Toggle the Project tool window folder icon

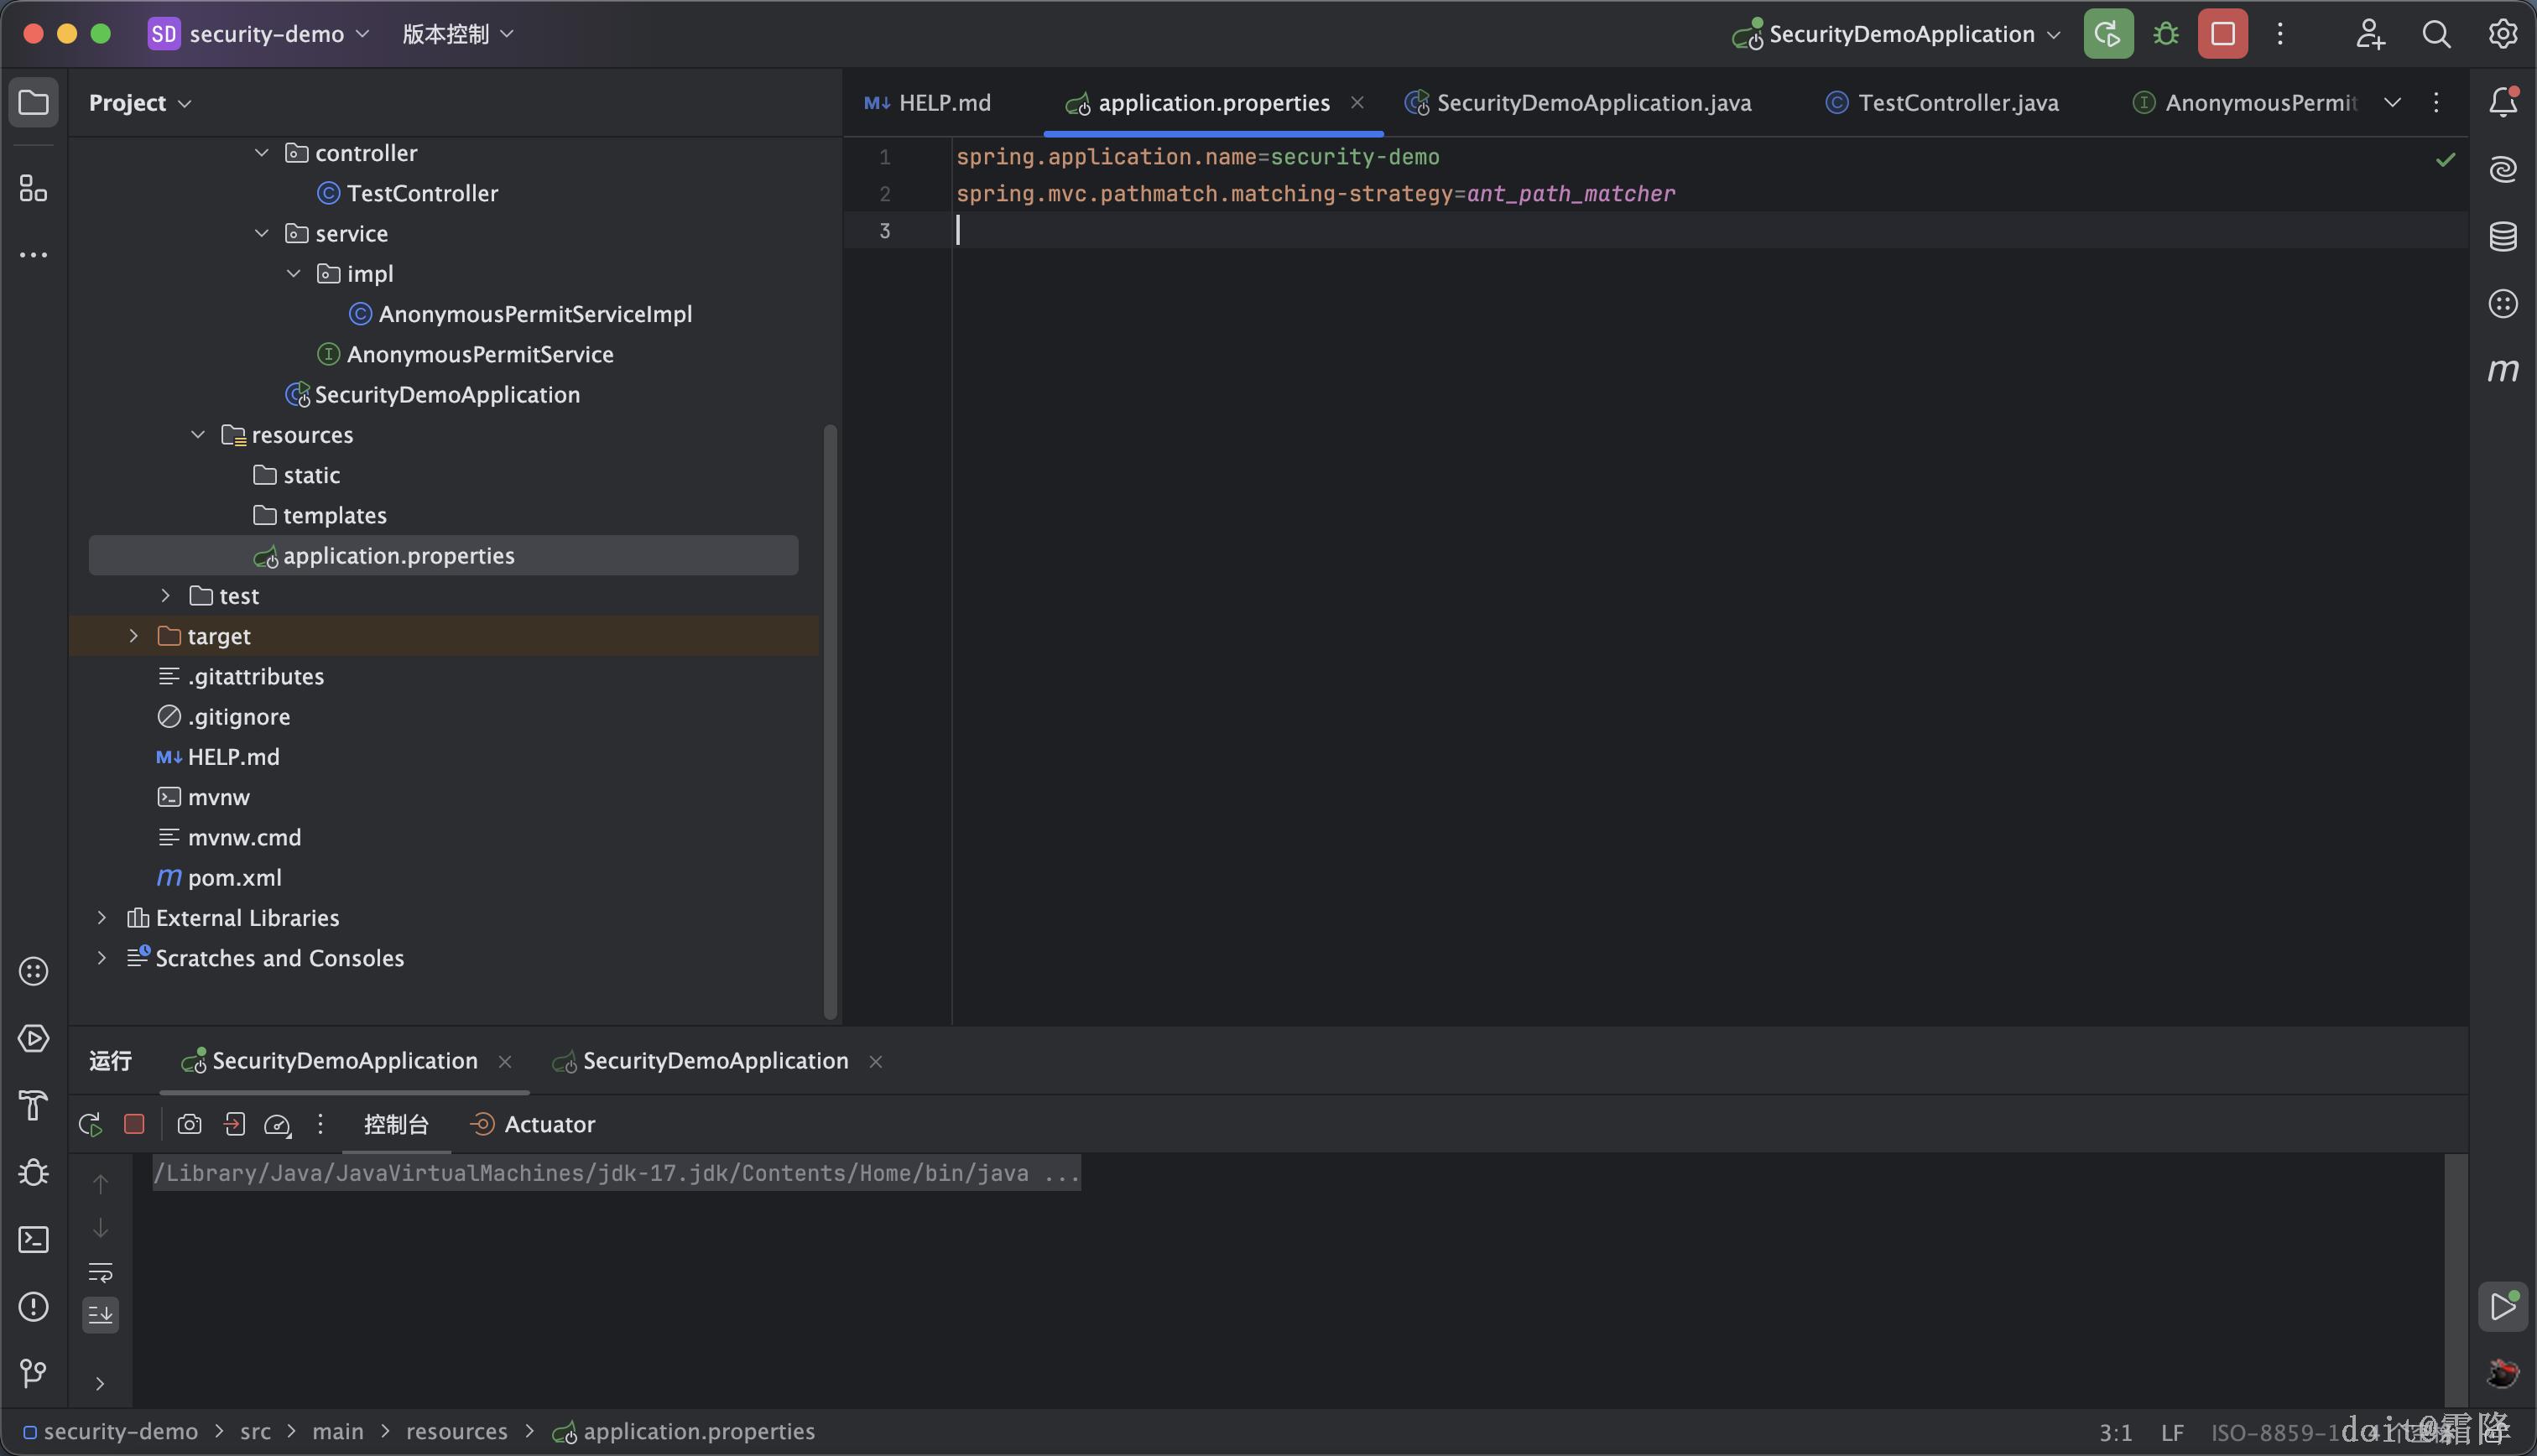point(34,102)
